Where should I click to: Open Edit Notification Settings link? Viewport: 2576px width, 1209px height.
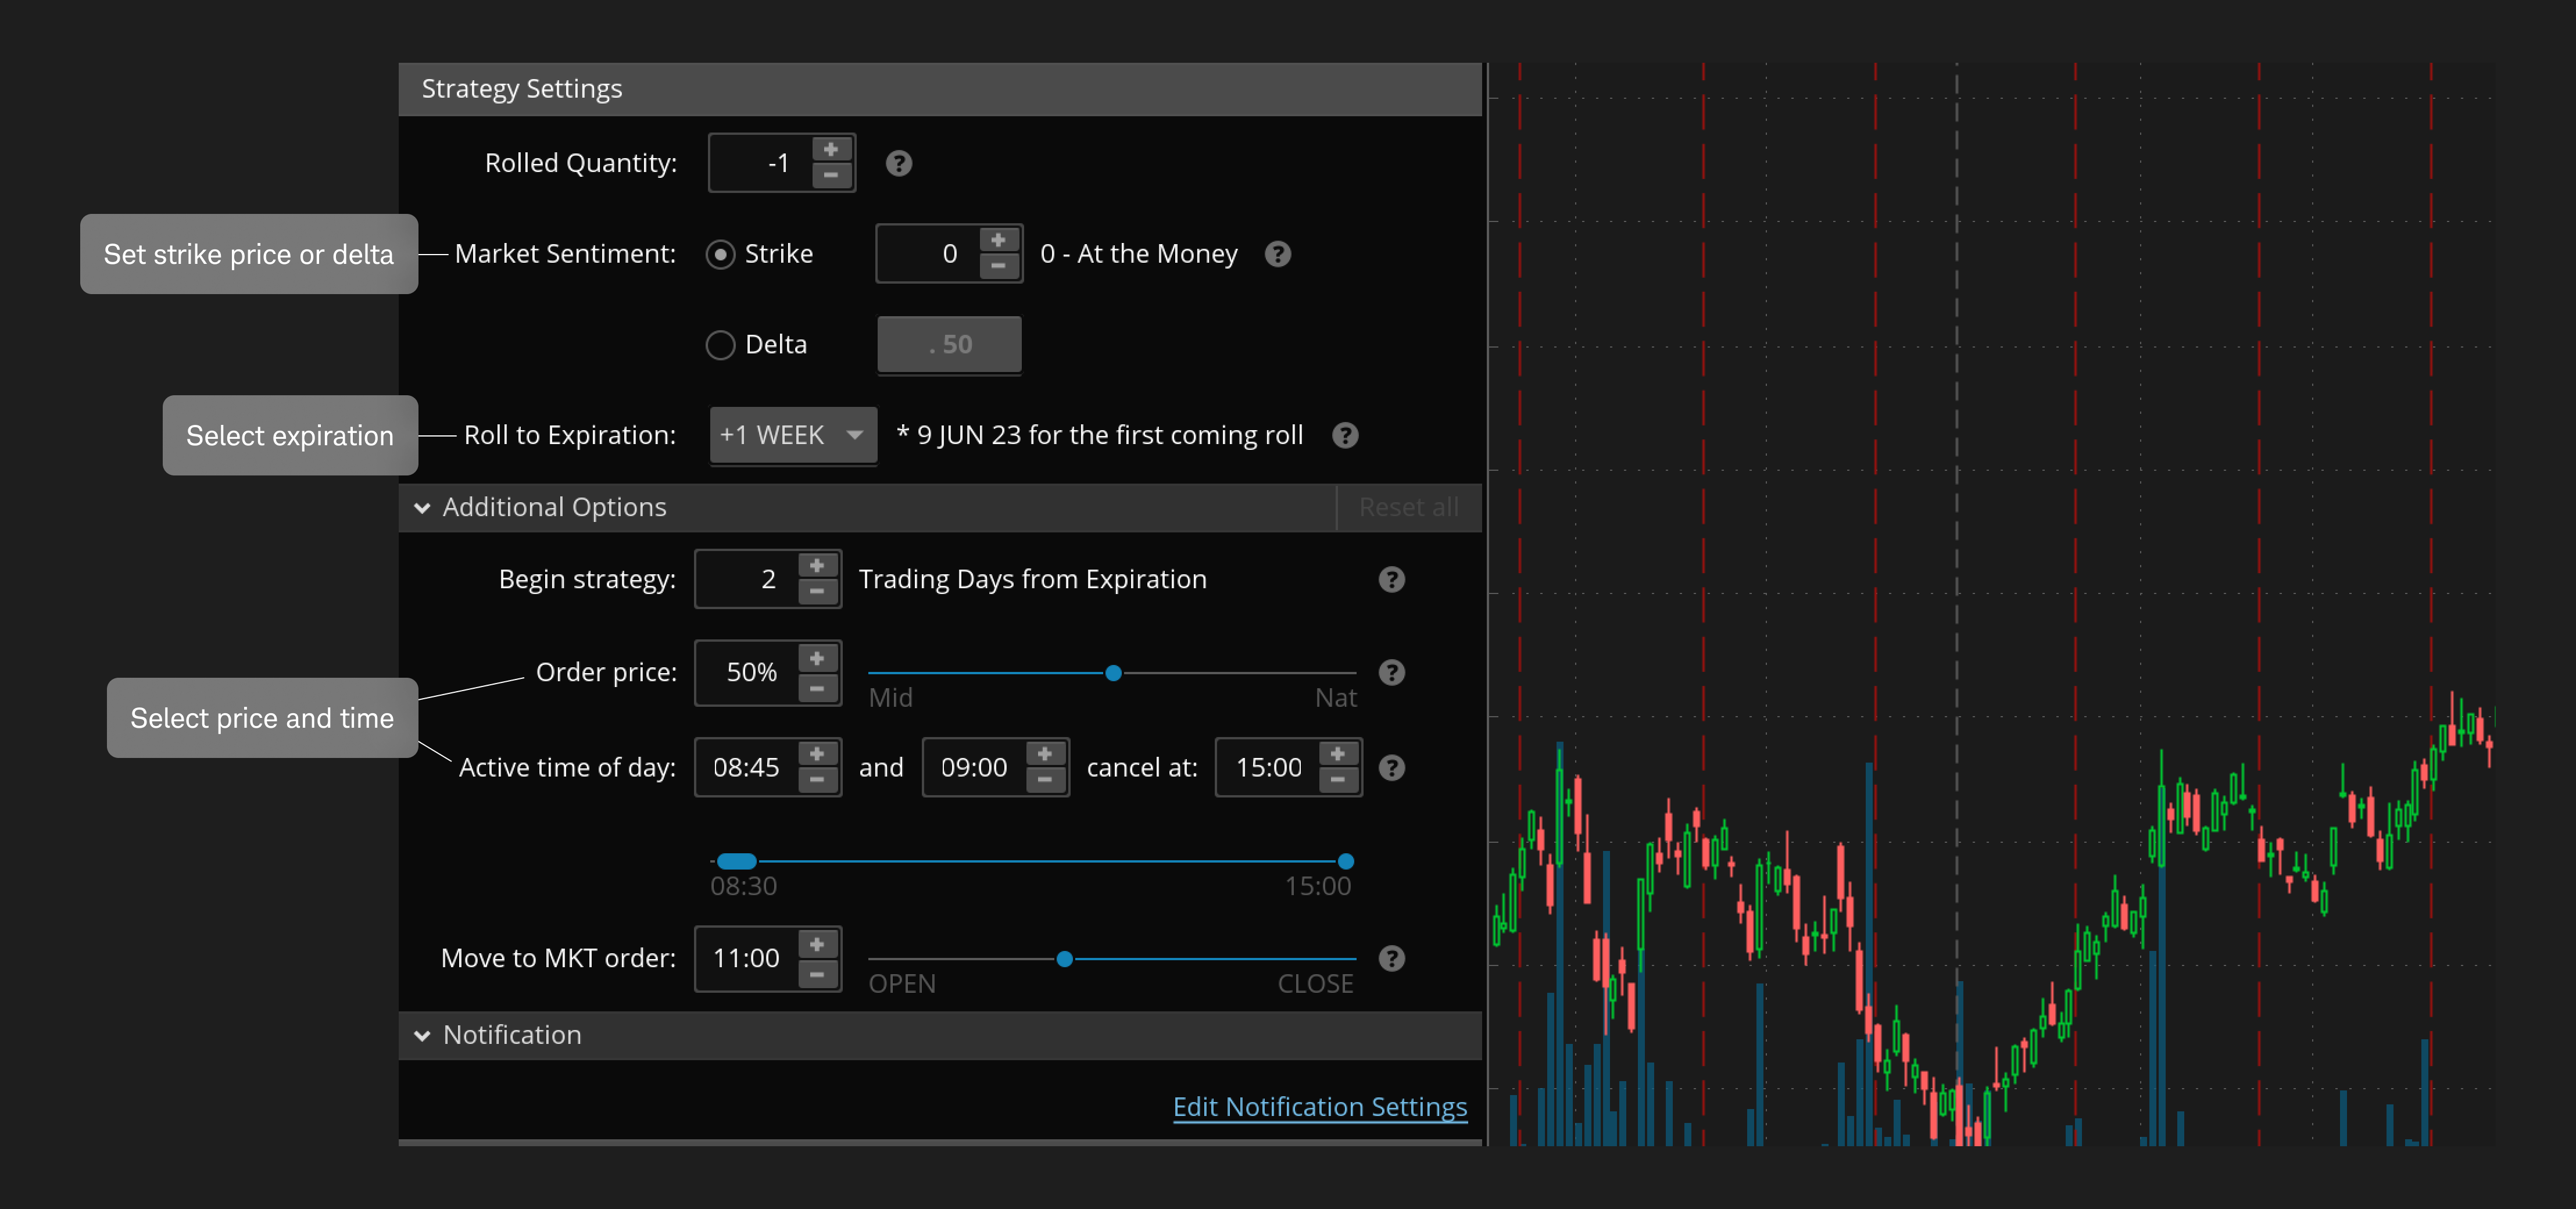[x=1319, y=1106]
